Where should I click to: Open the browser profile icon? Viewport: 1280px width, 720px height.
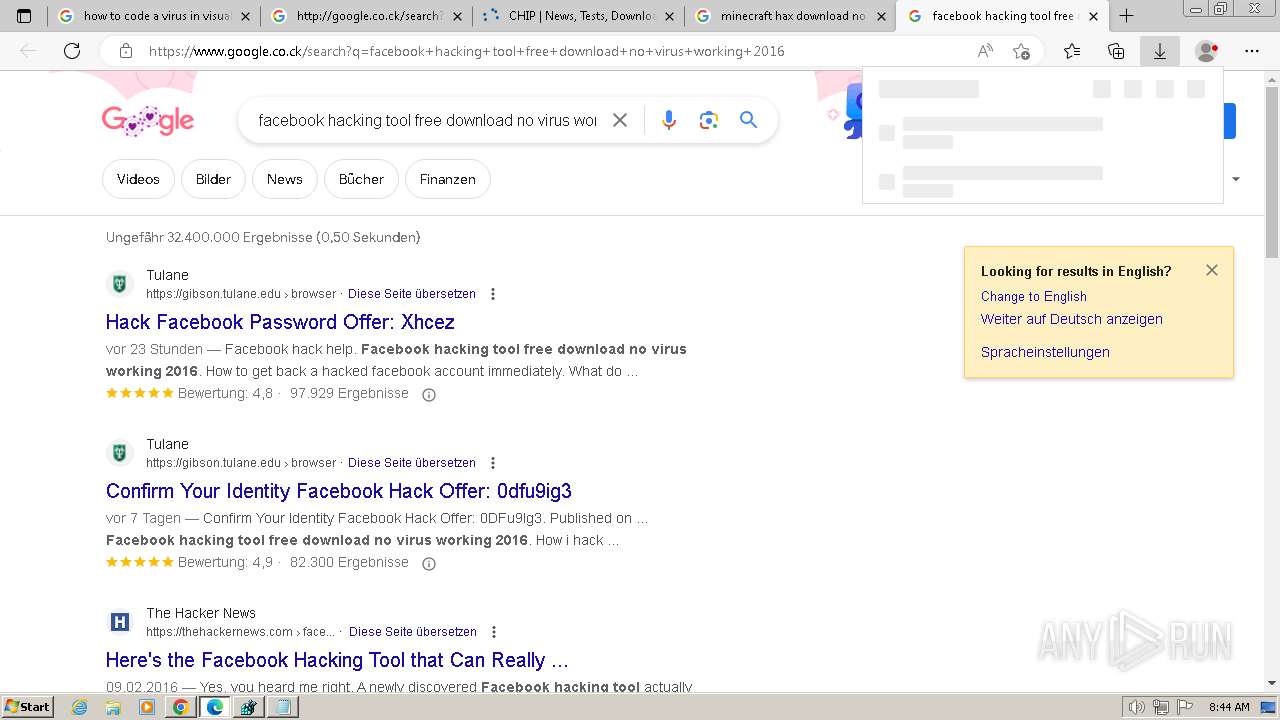(1207, 51)
